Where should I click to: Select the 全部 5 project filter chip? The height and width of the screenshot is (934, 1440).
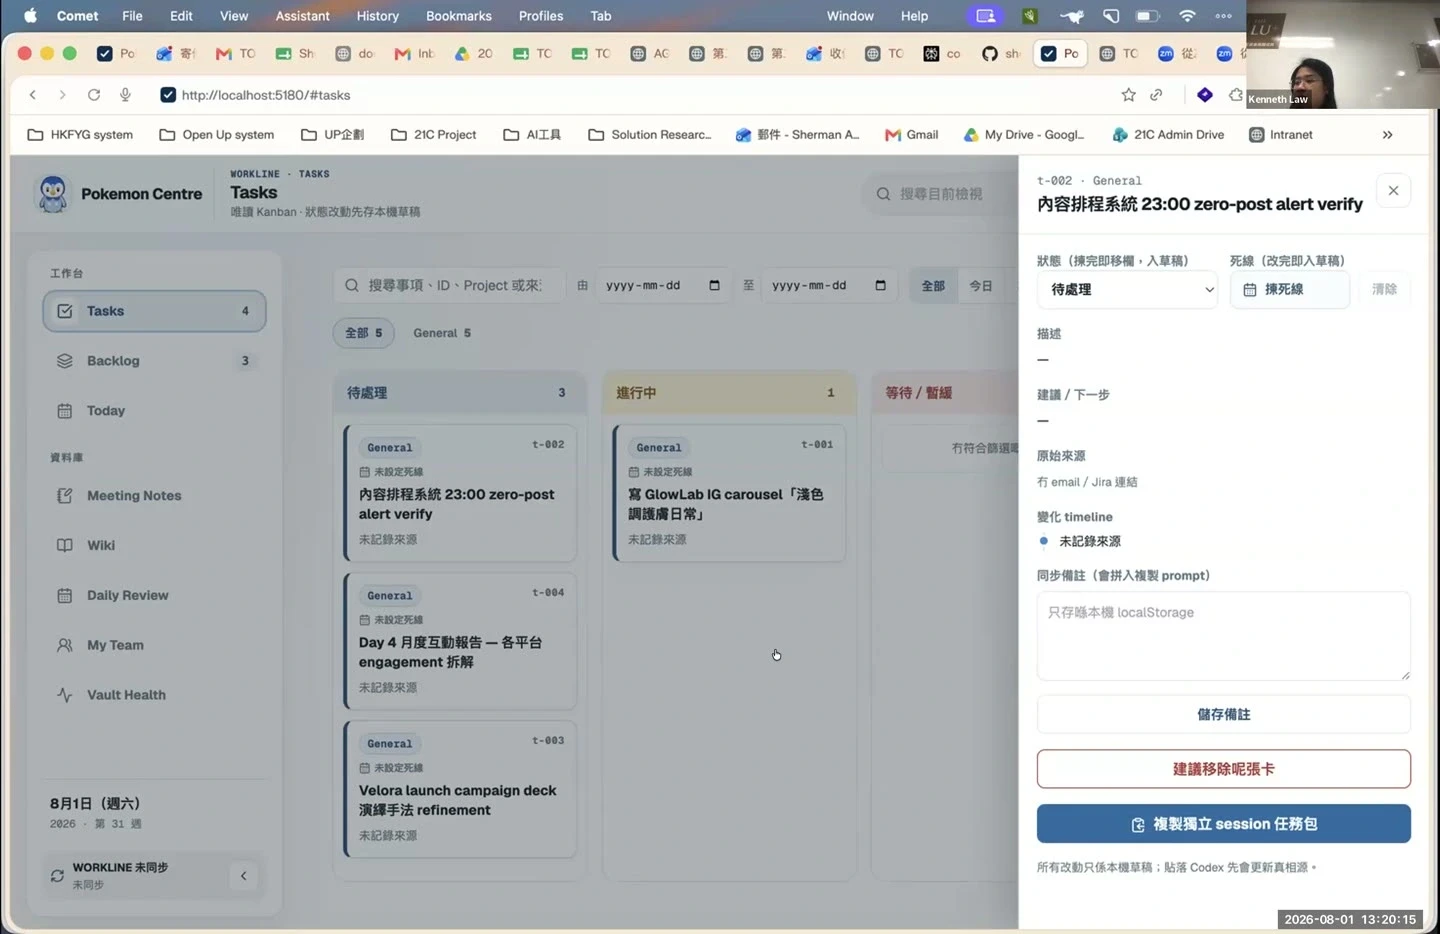click(364, 333)
